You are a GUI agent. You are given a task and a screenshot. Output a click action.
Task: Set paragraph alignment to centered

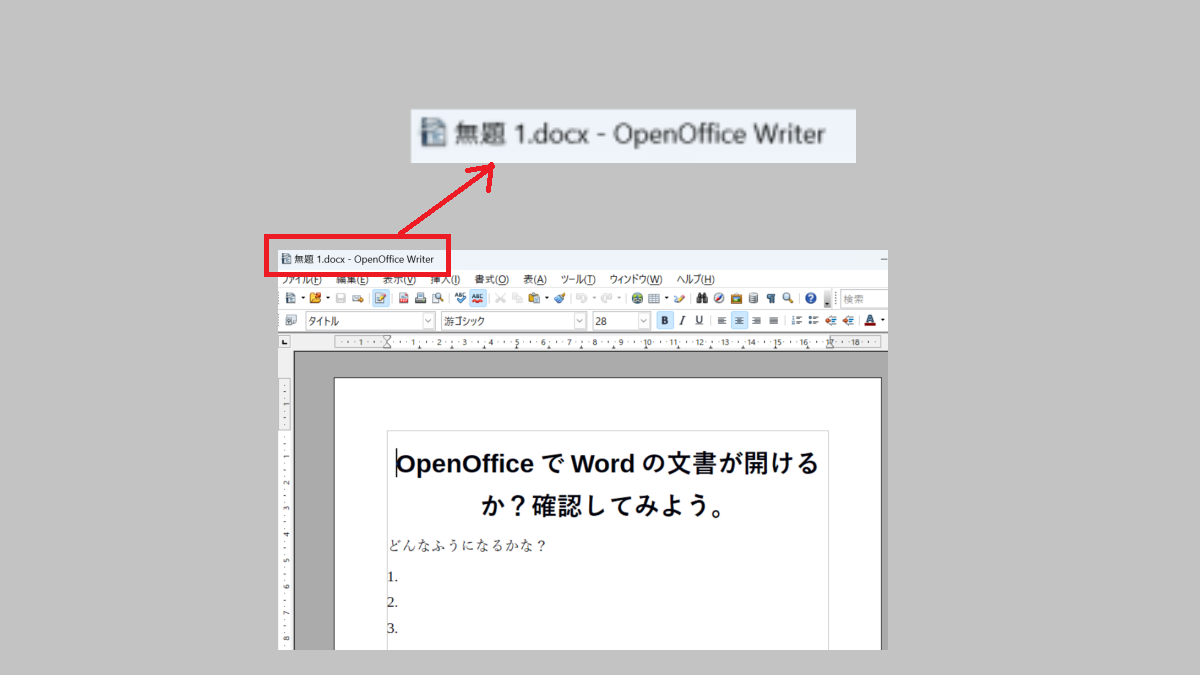739,321
